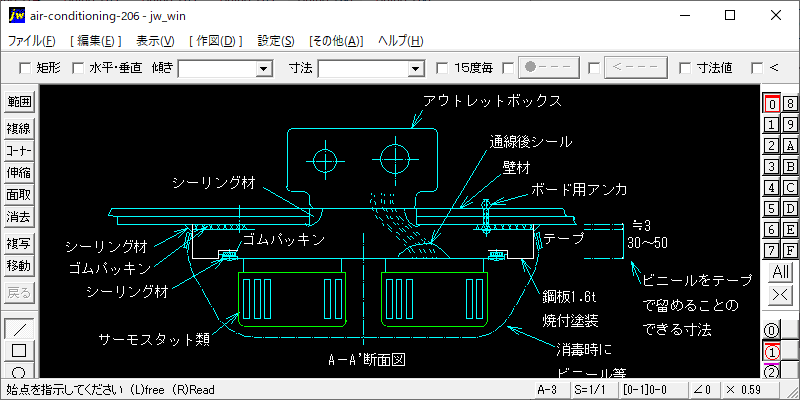Select layer D button
800x400 pixels.
coord(790,209)
